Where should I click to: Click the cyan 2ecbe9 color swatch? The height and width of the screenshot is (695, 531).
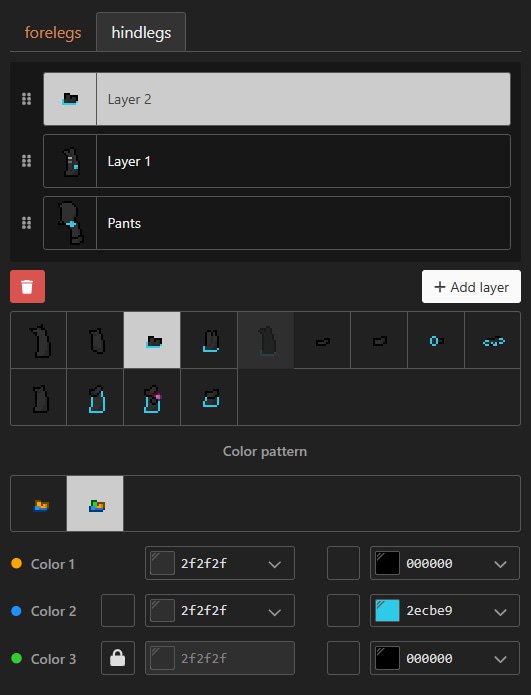tap(387, 610)
